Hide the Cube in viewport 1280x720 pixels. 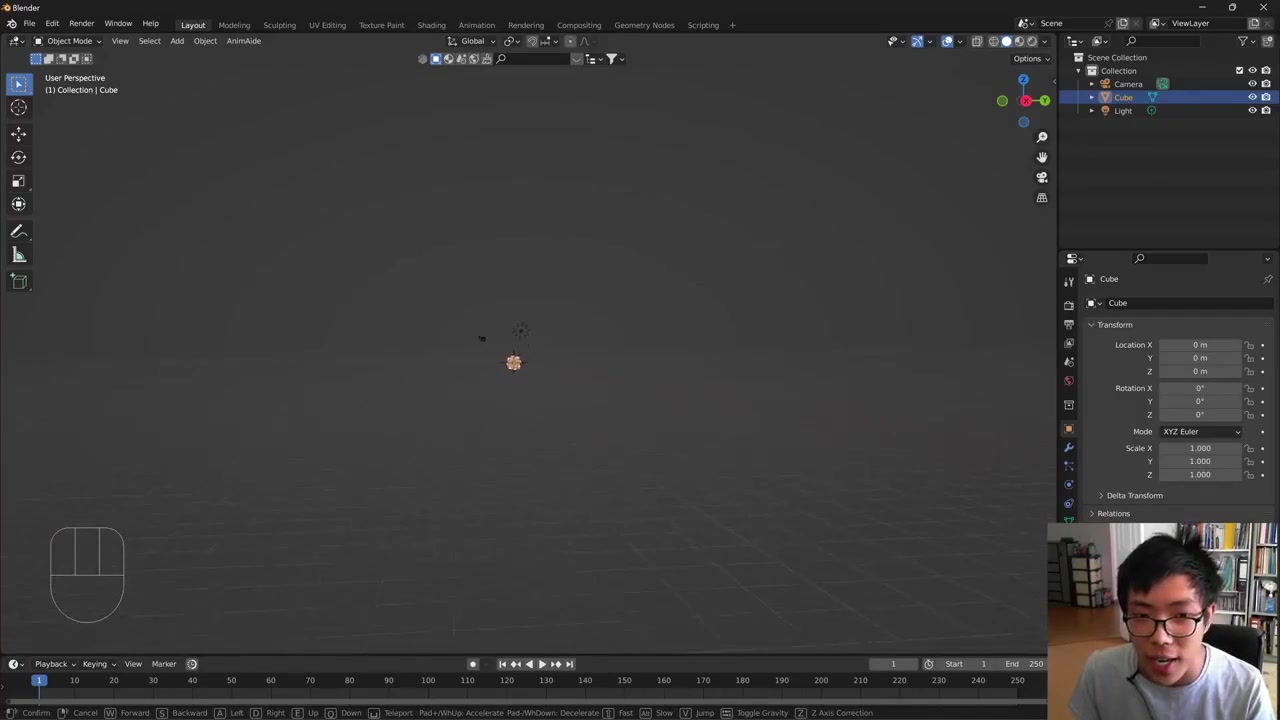(1252, 97)
